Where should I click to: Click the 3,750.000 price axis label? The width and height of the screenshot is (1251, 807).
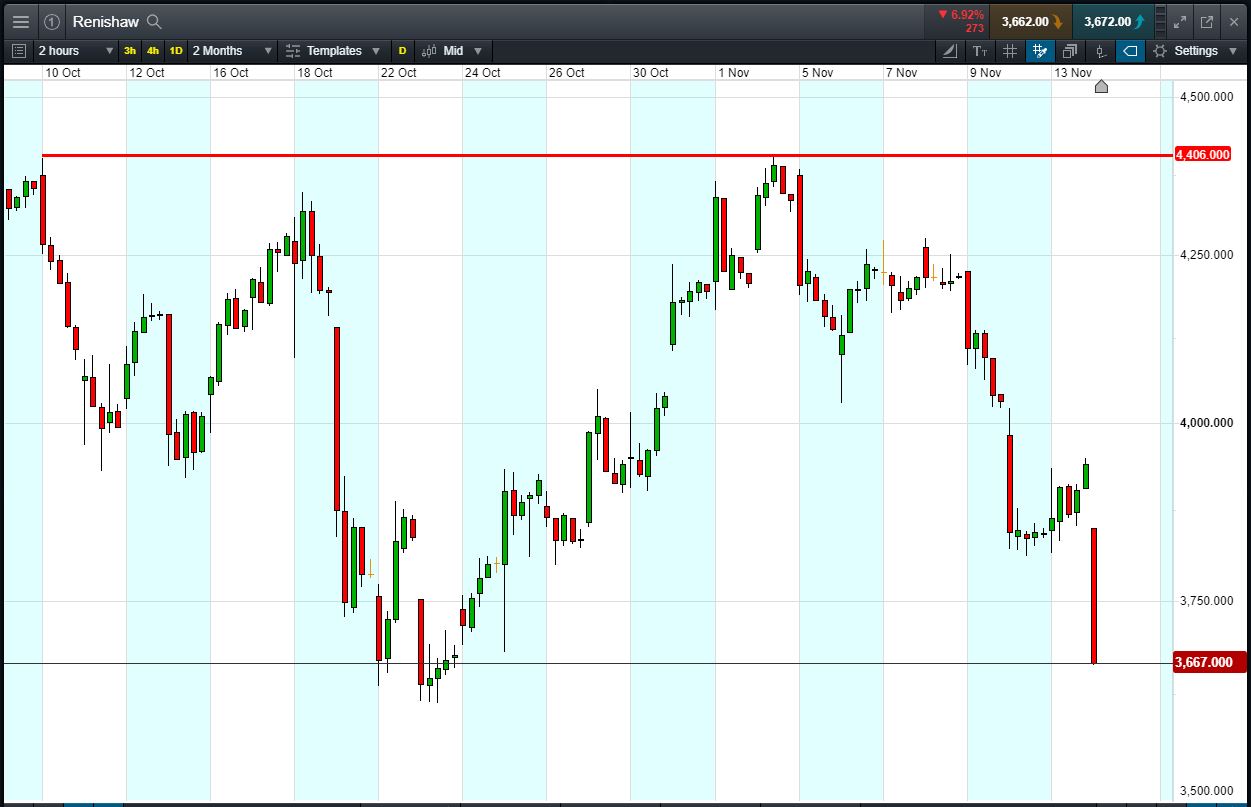[1206, 601]
